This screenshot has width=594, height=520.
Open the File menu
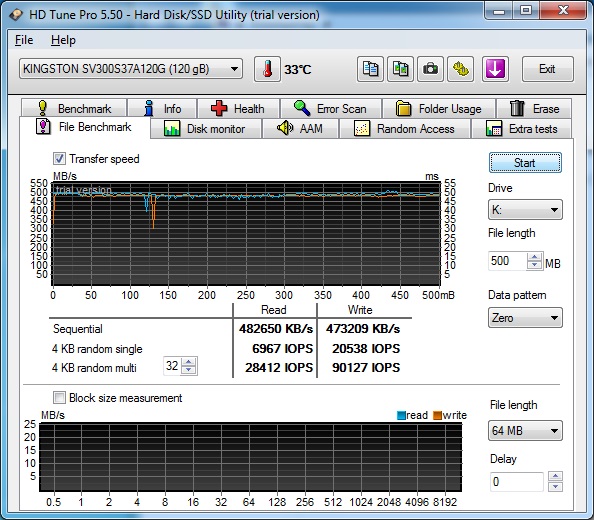pos(24,40)
